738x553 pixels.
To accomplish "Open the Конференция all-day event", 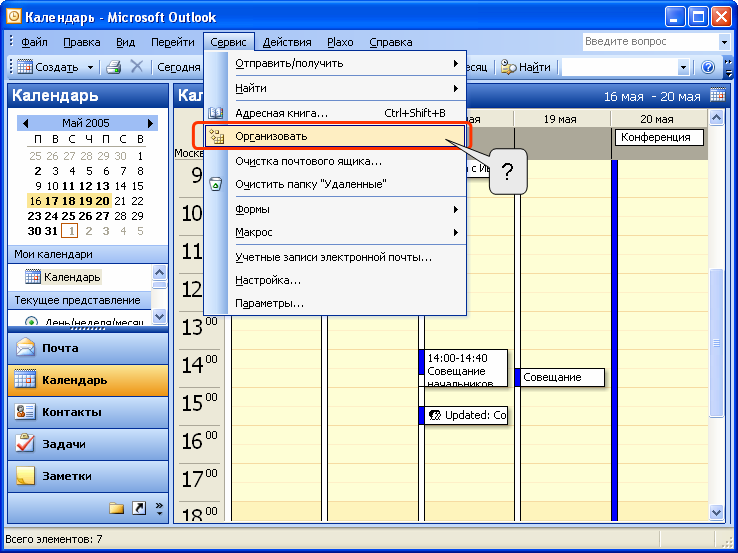I will coord(659,137).
